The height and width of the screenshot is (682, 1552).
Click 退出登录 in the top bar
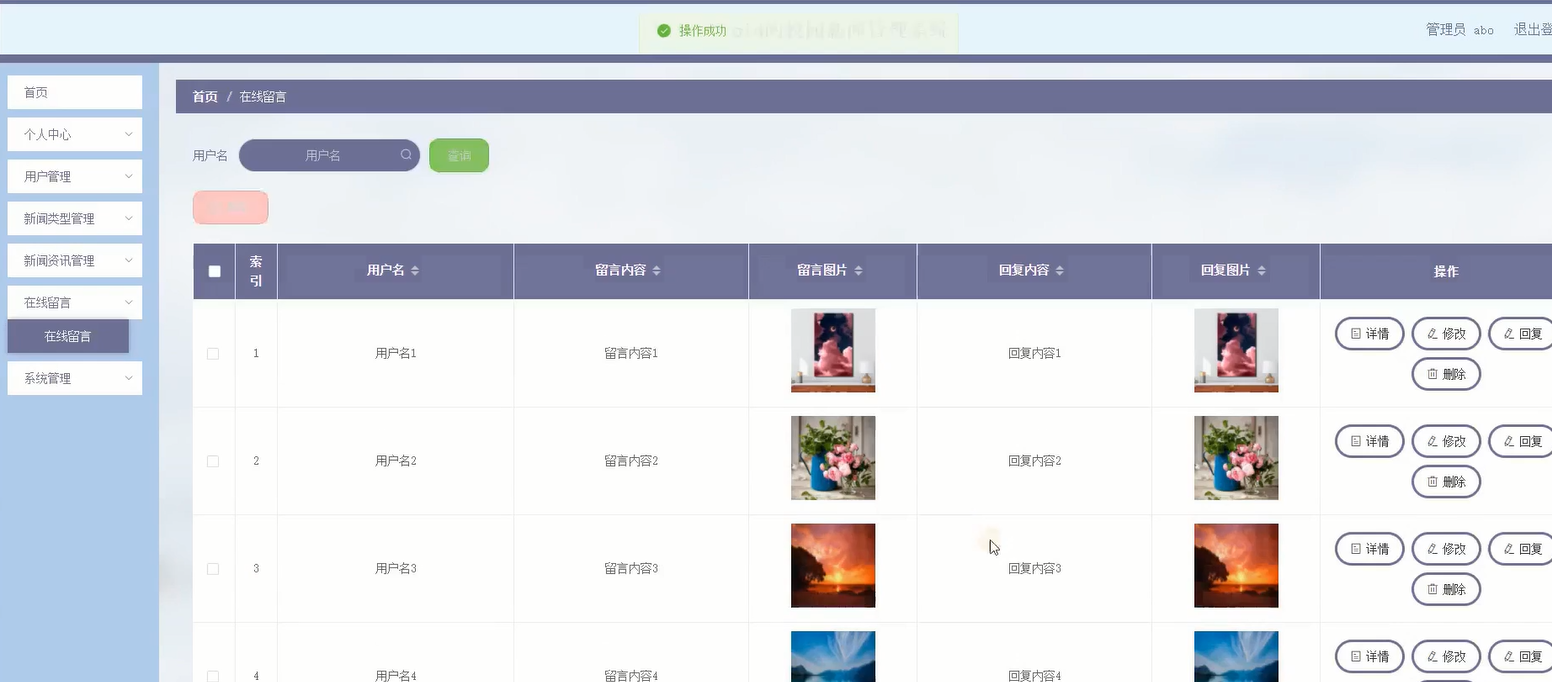tap(1532, 30)
